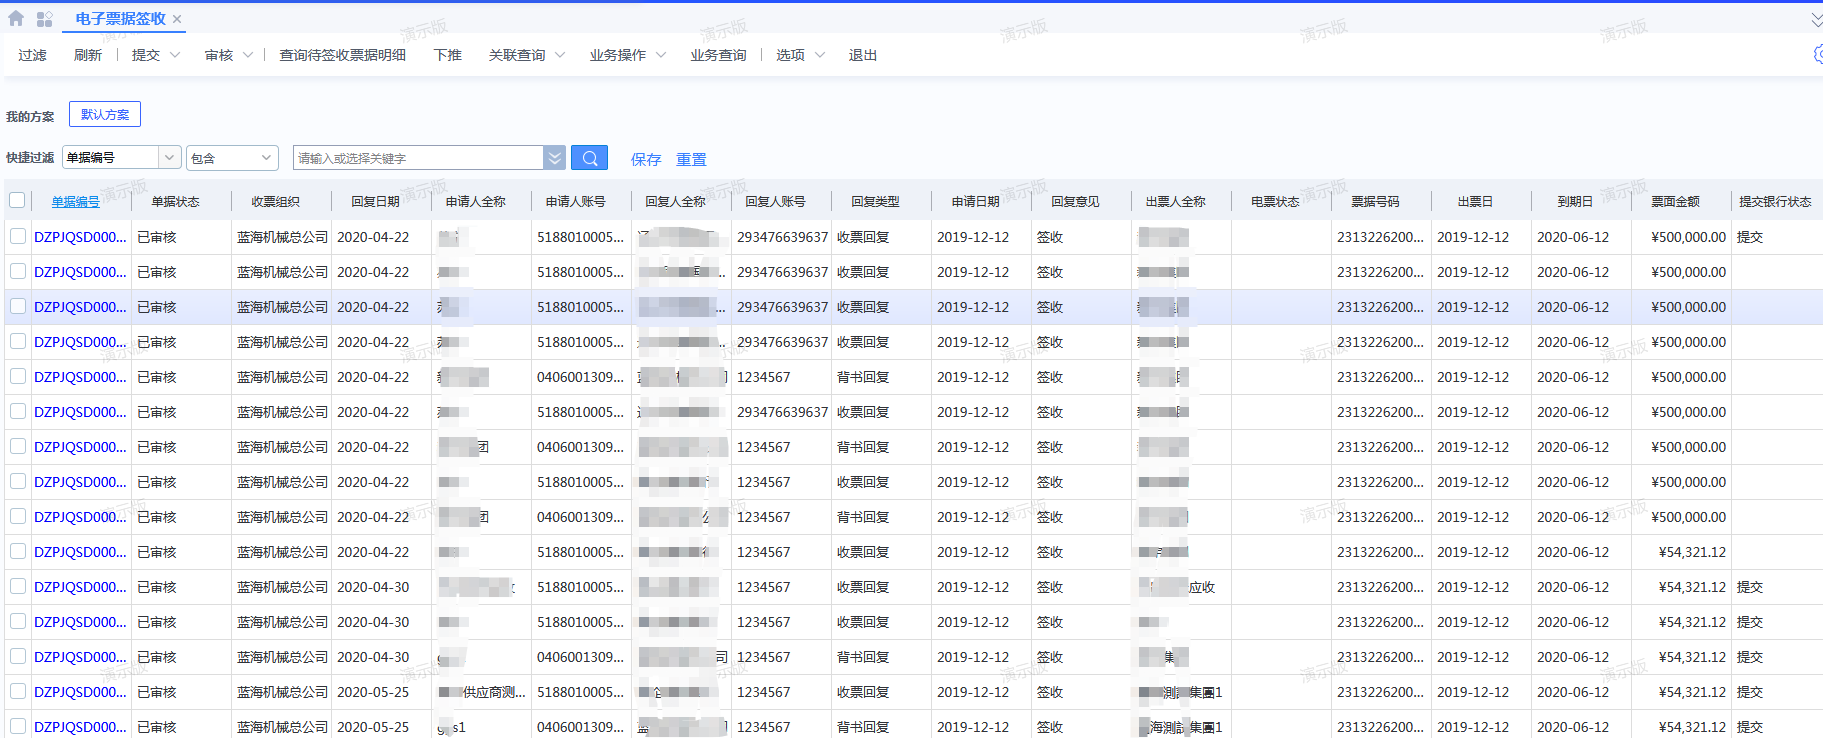Click 已审核 status in the first row
The width and height of the screenshot is (1823, 738).
[x=157, y=237]
